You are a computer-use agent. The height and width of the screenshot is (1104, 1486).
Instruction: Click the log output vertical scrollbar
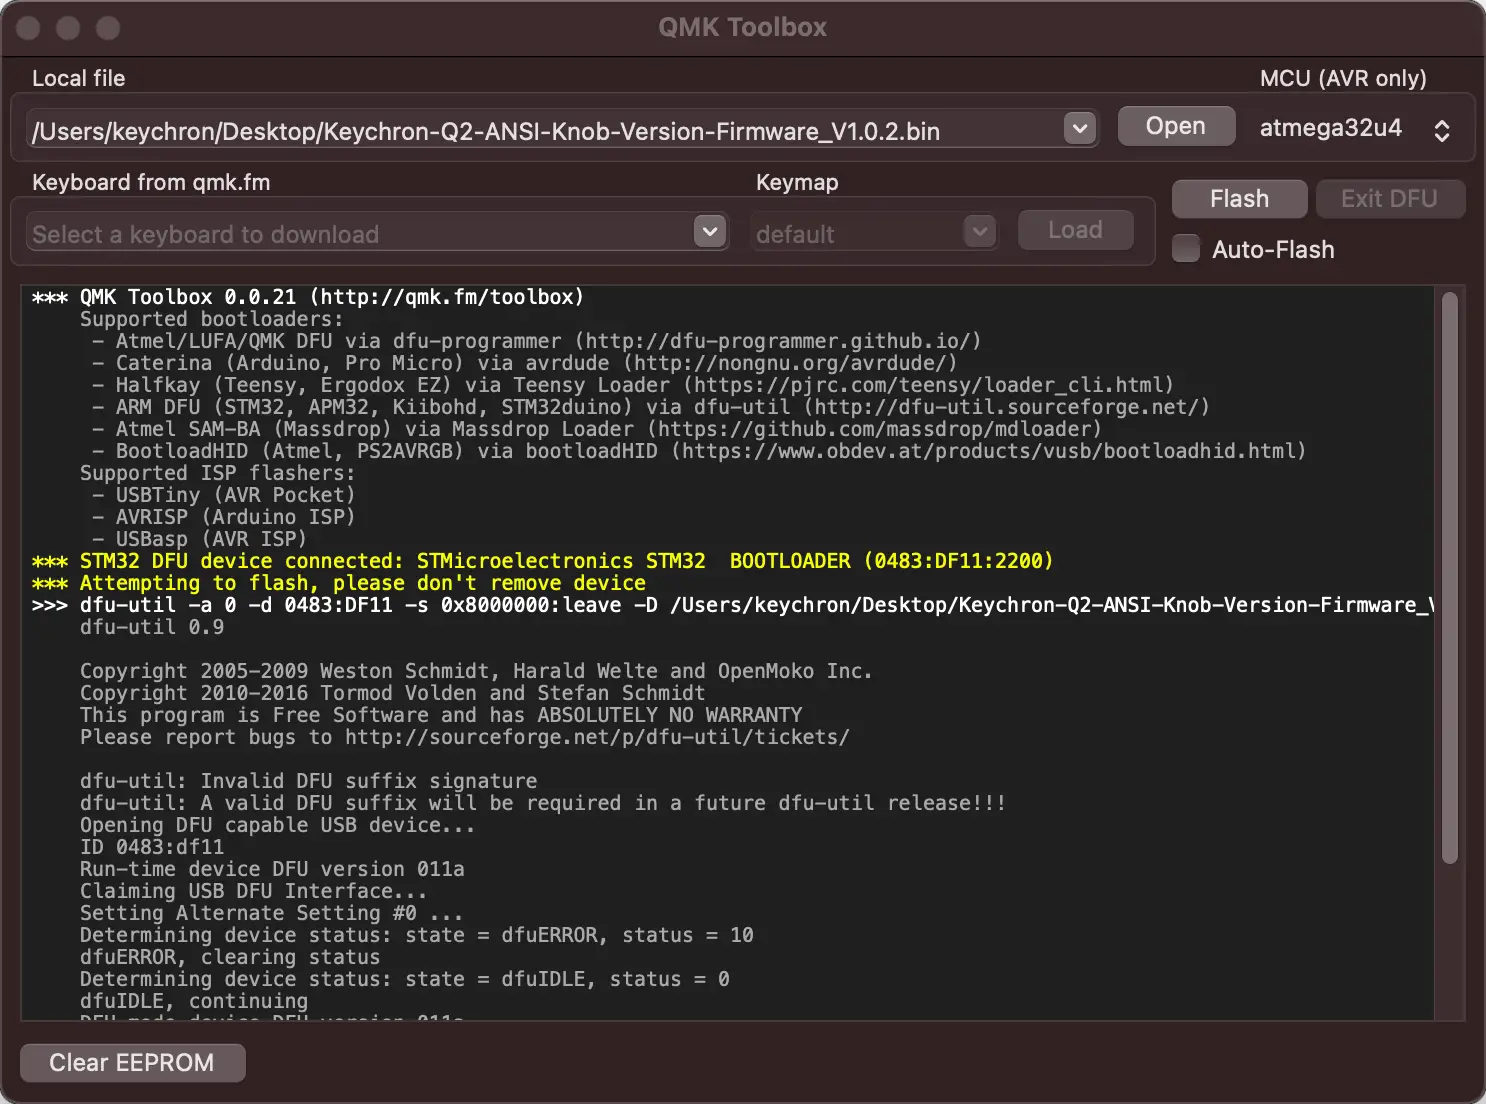(x=1450, y=577)
